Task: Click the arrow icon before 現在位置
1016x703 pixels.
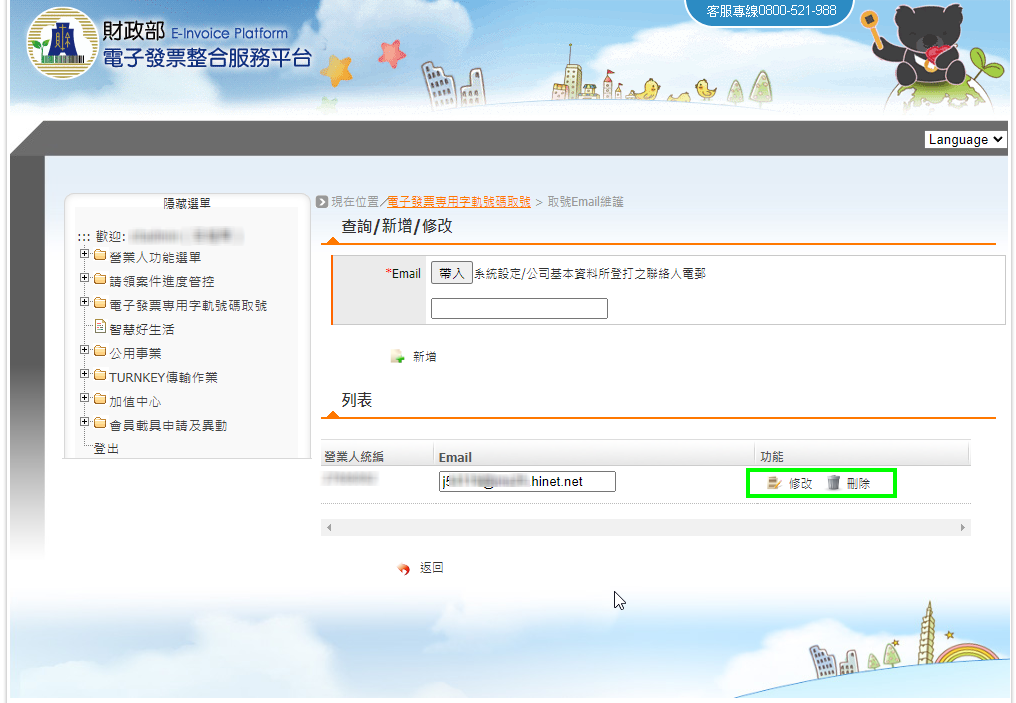Action: click(x=322, y=202)
